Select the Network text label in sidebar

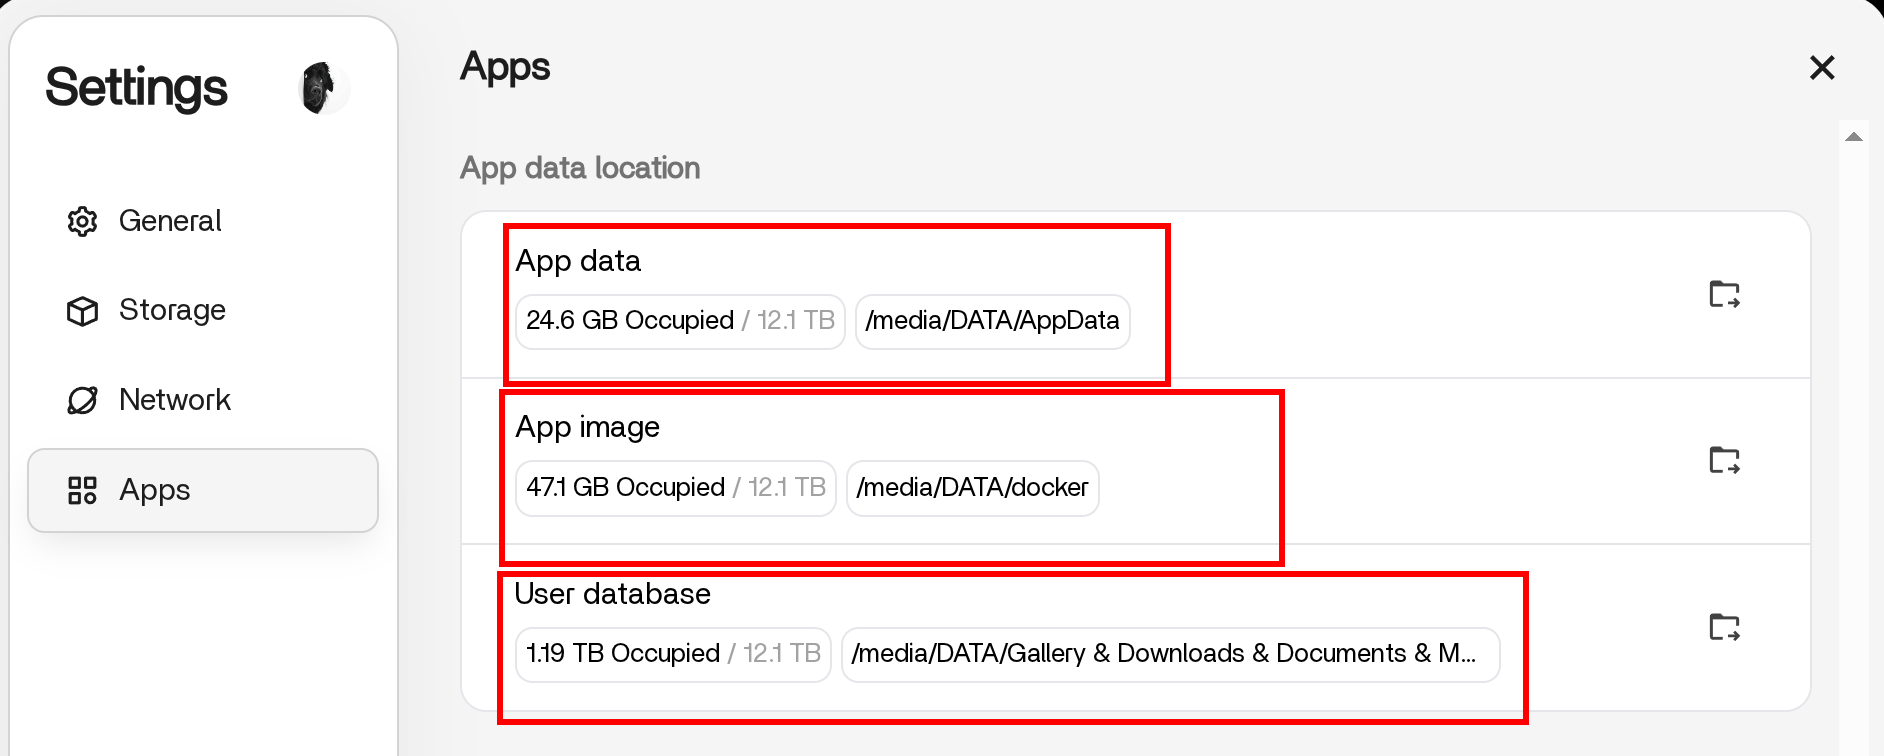click(x=175, y=400)
